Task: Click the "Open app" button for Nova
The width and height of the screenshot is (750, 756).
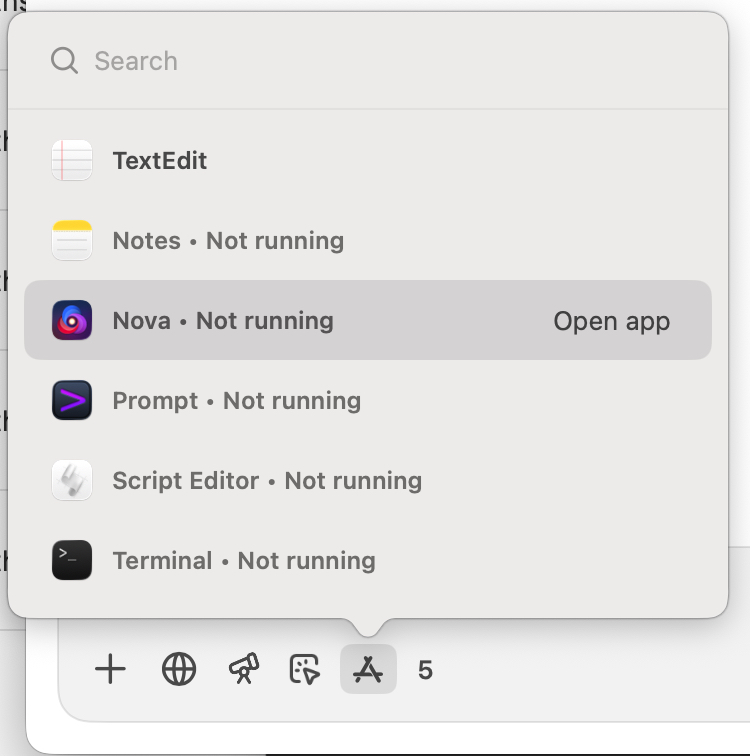Action: [611, 321]
